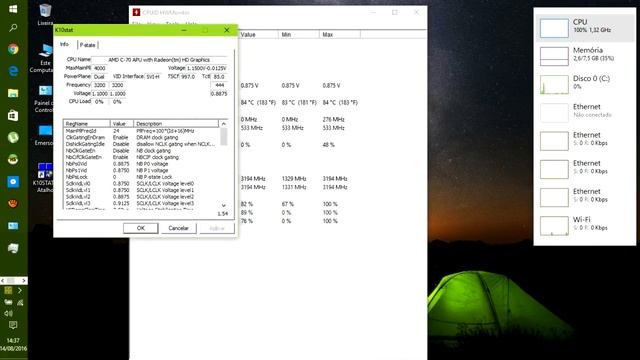Select the K10STAT Atalho desktop shortcut
Viewport: 640px width, 360px height.
pos(44,178)
